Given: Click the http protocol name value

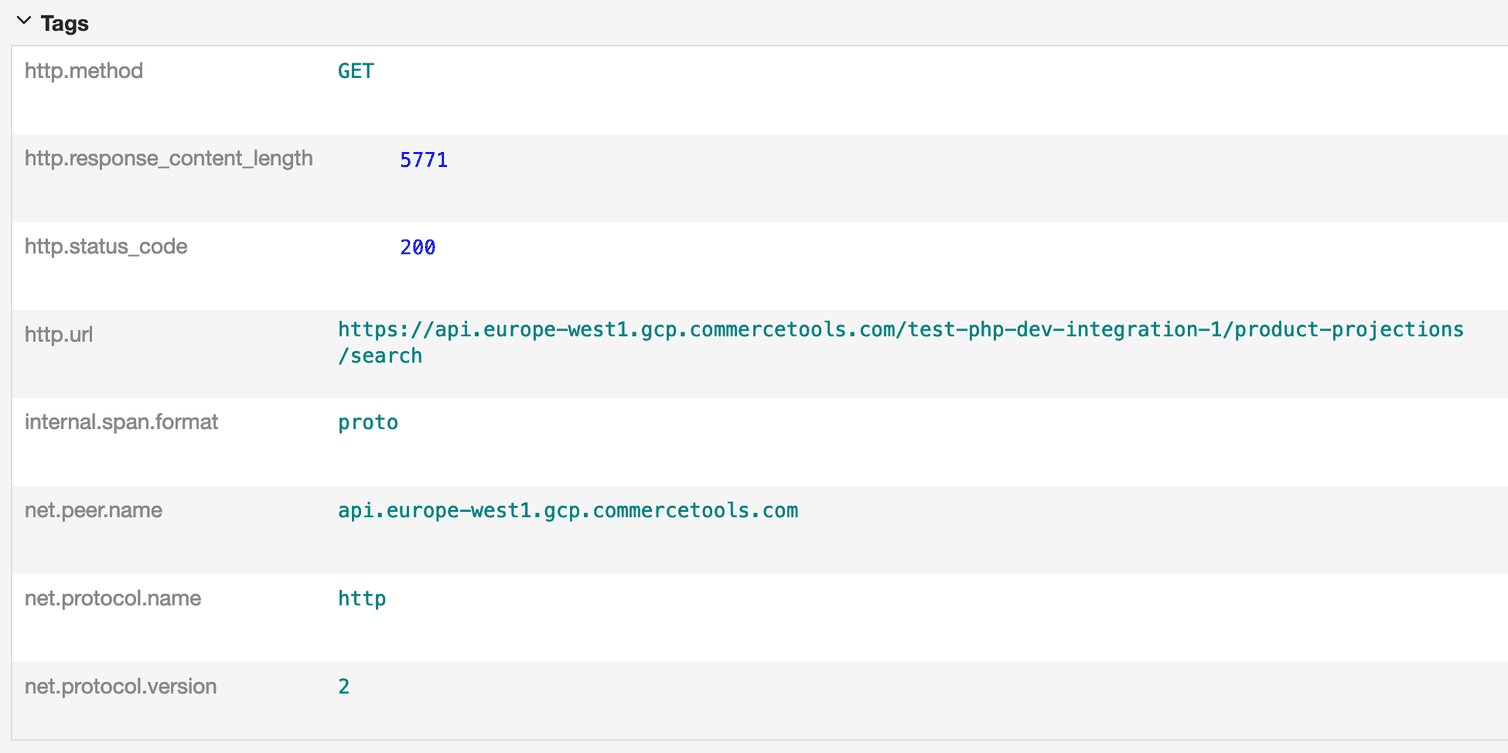Looking at the screenshot, I should [362, 599].
